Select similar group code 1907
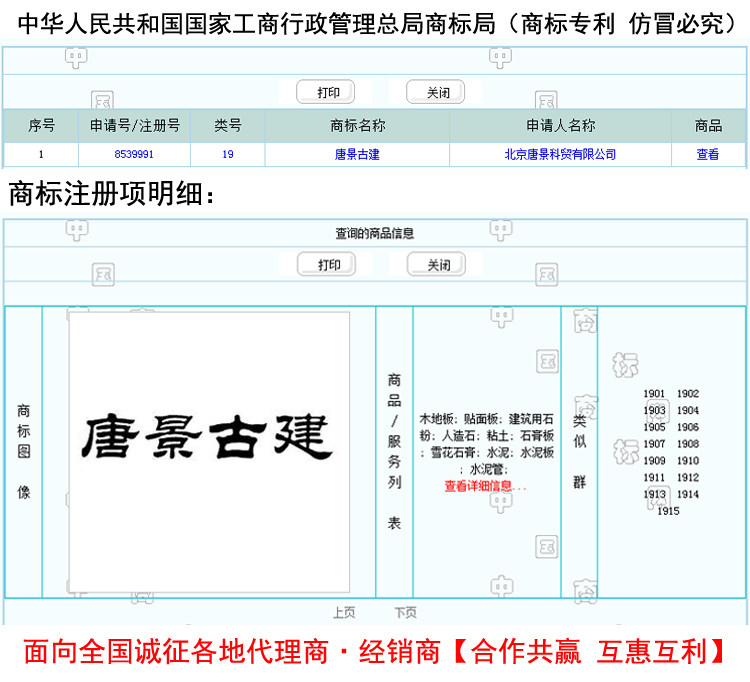This screenshot has height=682, width=750. (654, 444)
